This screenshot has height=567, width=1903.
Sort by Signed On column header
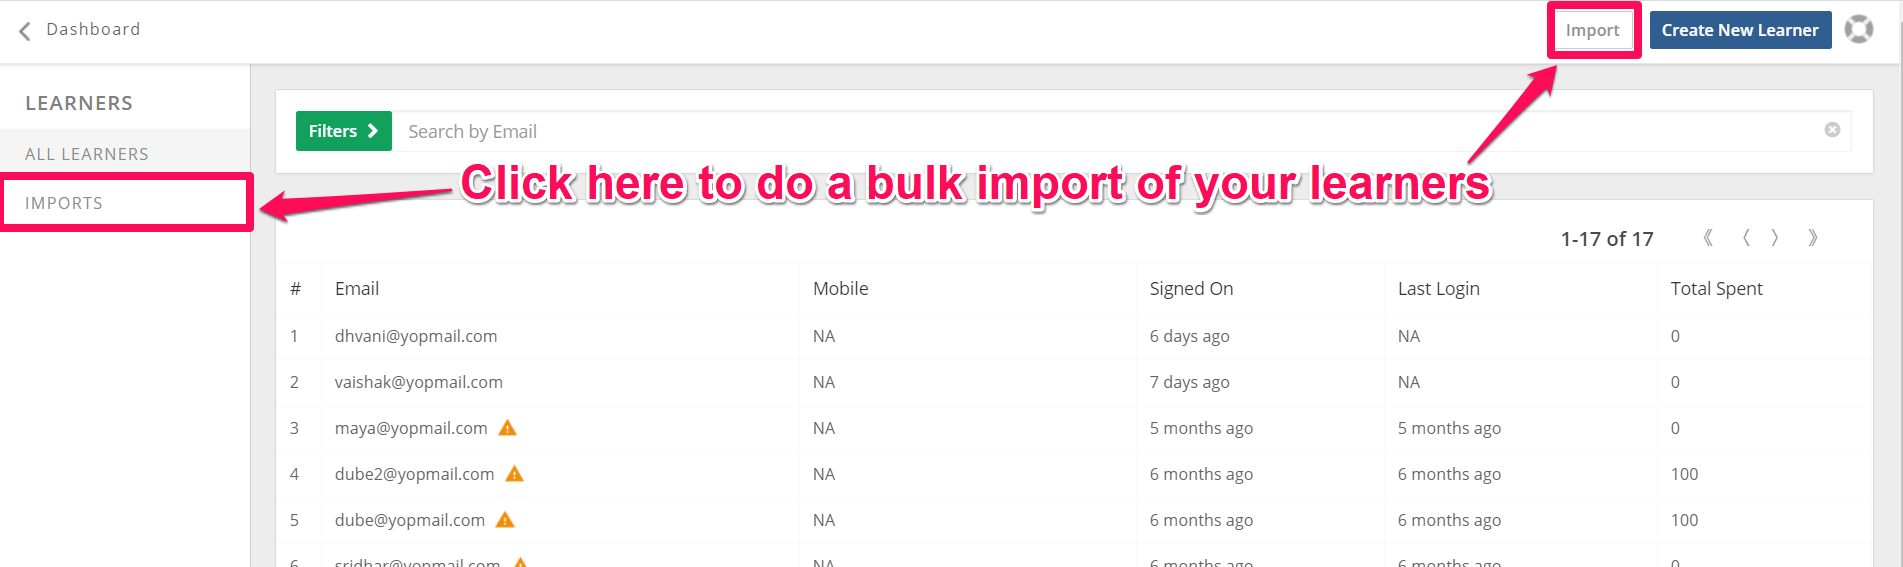(x=1191, y=289)
